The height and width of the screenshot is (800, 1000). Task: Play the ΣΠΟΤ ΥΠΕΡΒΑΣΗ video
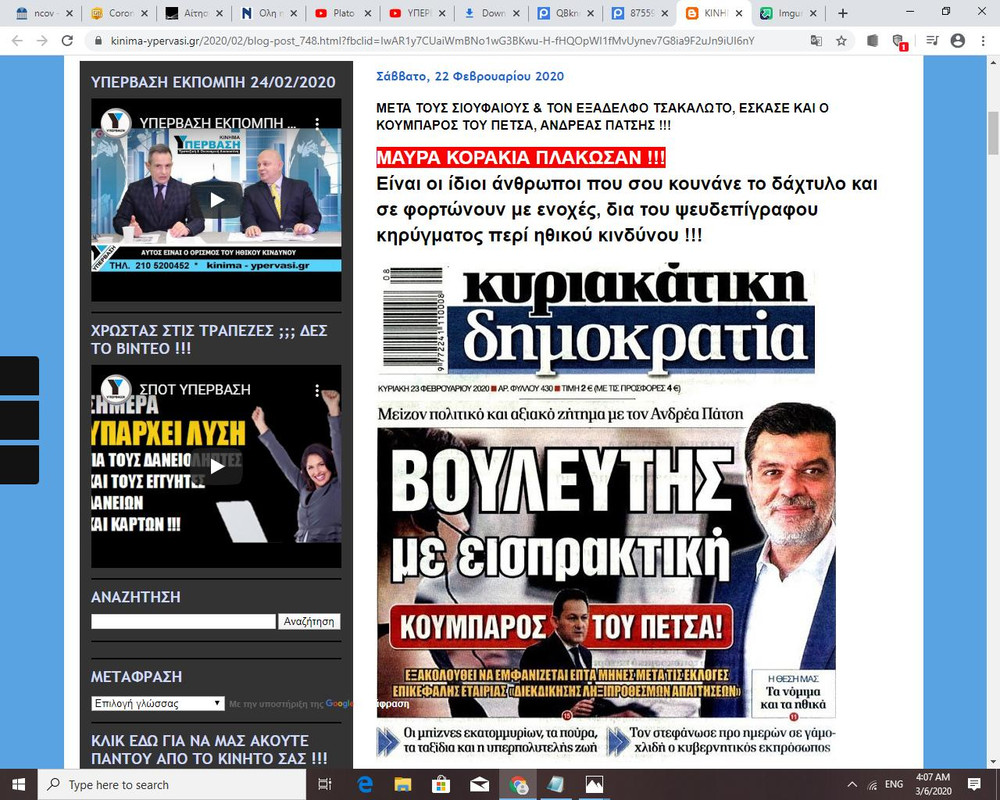[216, 466]
